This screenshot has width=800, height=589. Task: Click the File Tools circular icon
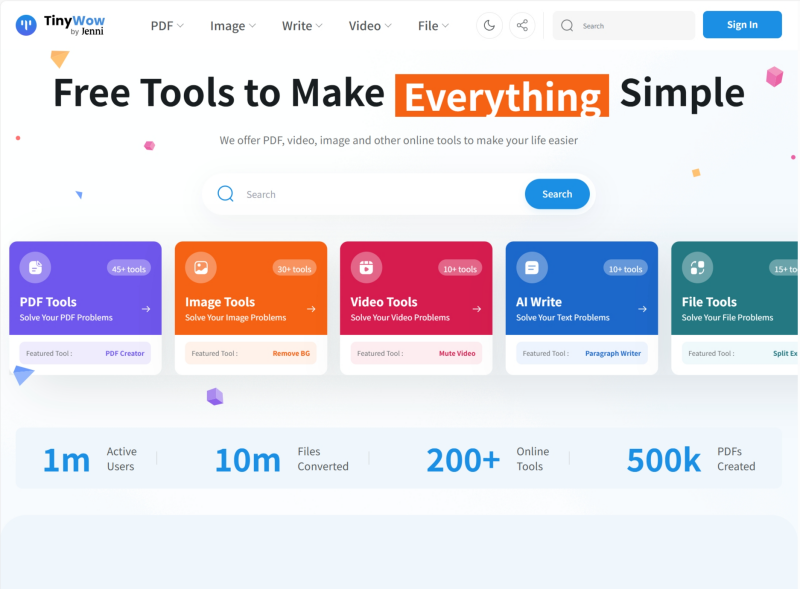(697, 267)
